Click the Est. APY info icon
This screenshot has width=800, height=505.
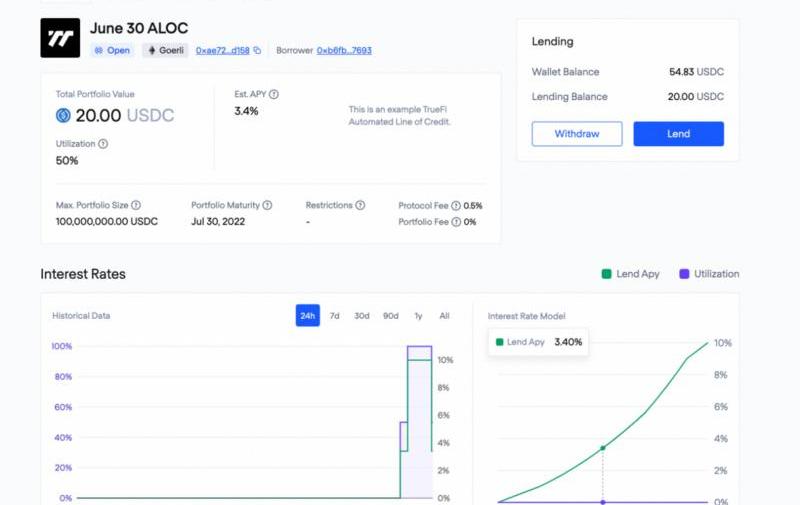click(x=274, y=94)
